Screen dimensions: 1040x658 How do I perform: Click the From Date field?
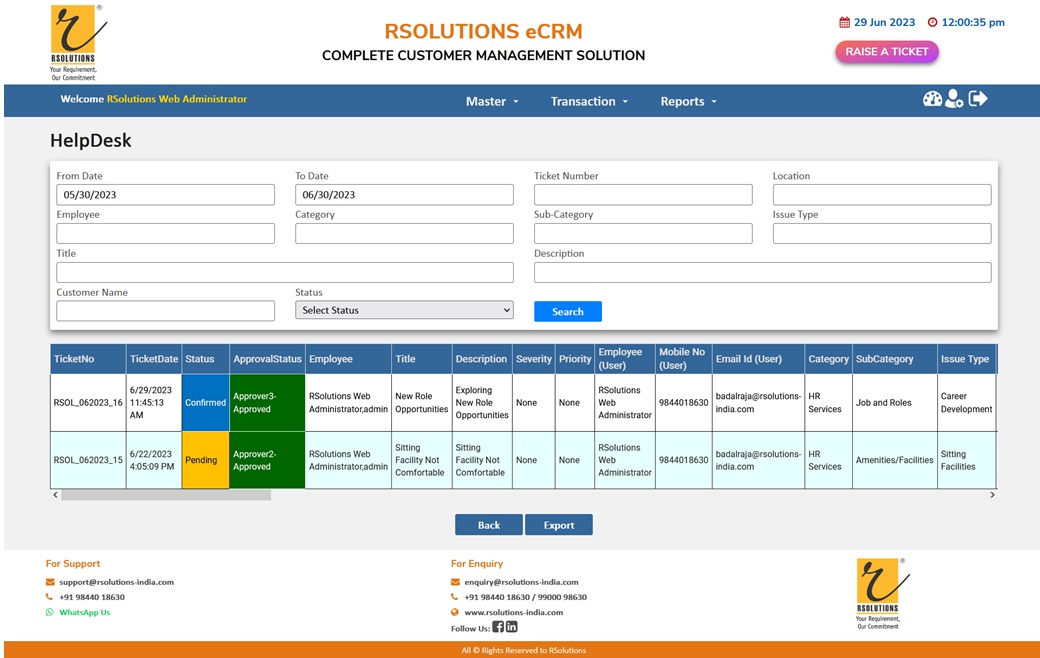(165, 195)
